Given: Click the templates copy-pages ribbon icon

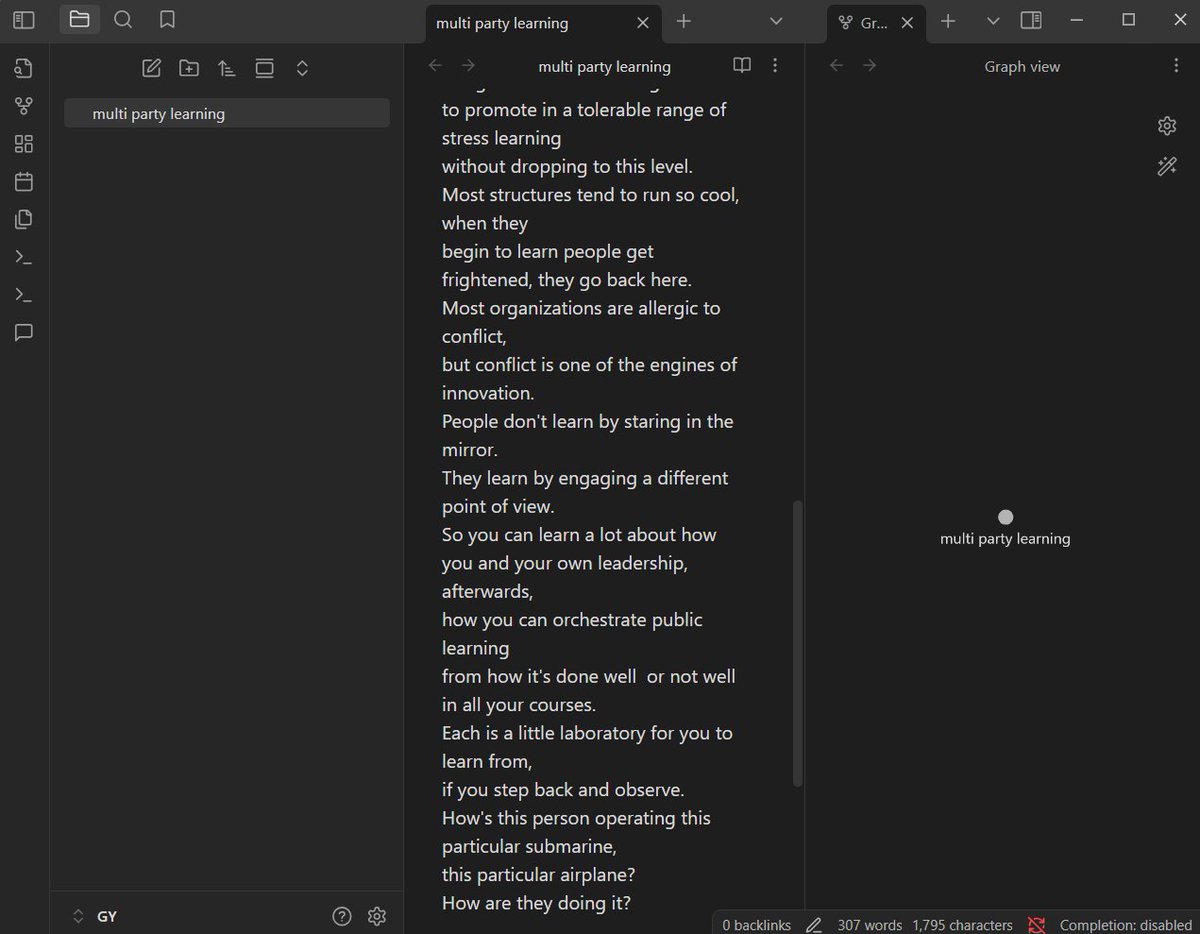Looking at the screenshot, I should tap(24, 219).
